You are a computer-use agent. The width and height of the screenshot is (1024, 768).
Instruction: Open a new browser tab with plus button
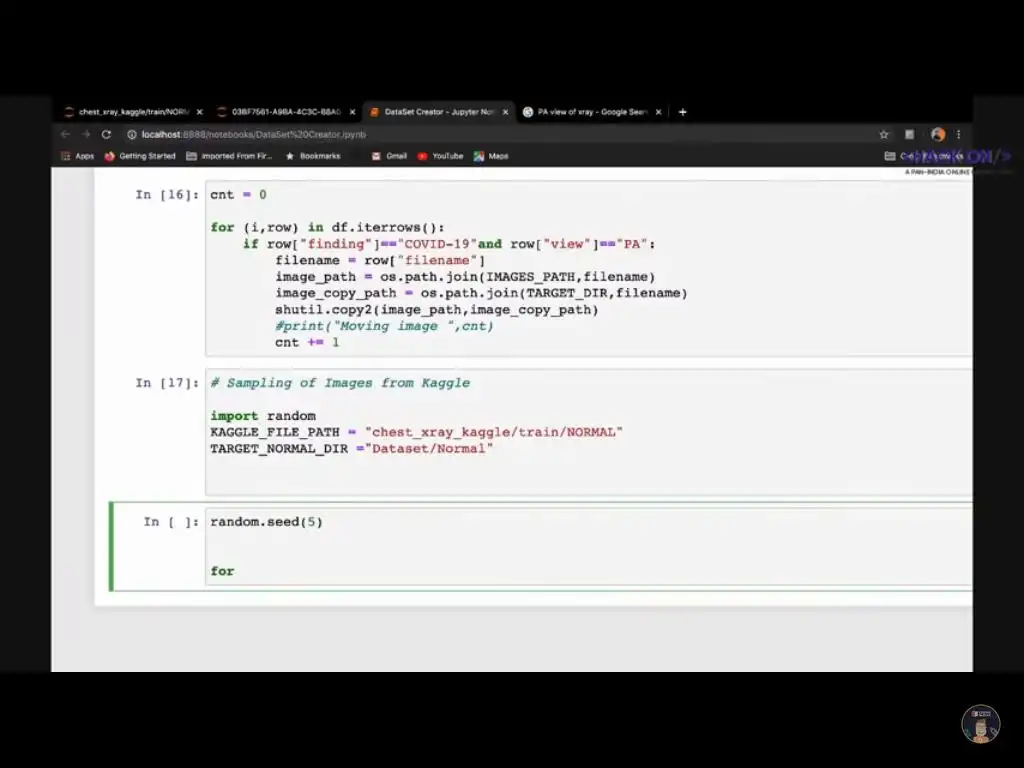(x=682, y=112)
